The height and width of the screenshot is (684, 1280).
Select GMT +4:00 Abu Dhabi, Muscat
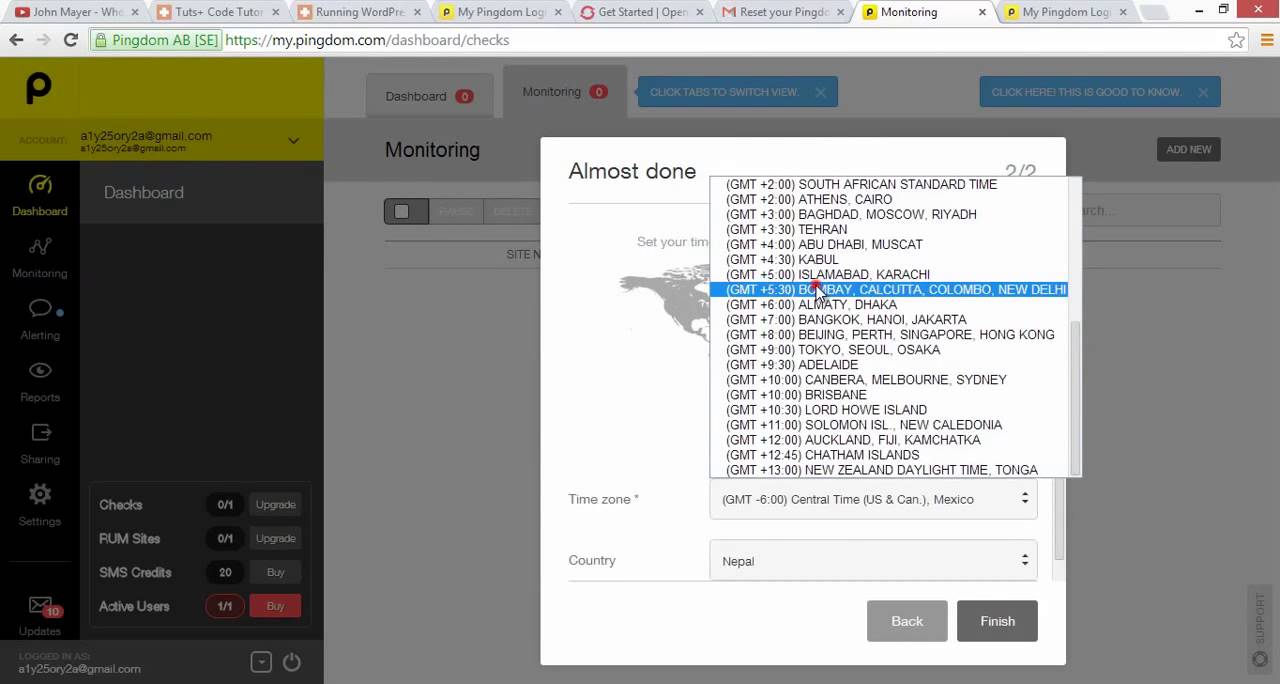pos(890,244)
